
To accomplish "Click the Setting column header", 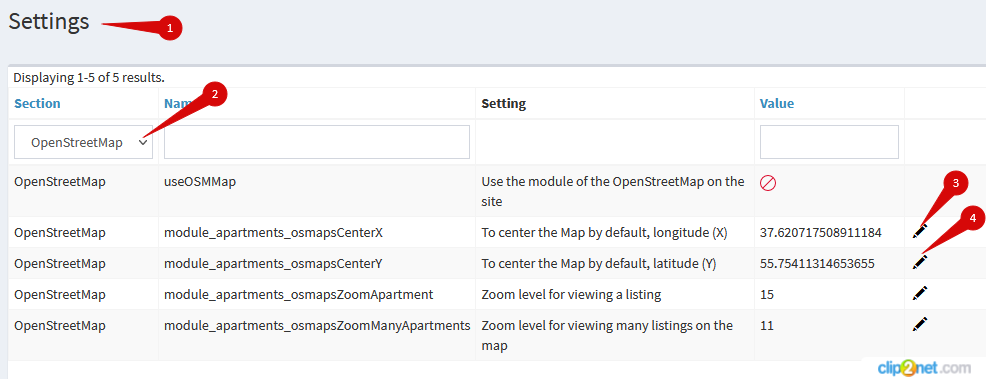I will tap(504, 104).
